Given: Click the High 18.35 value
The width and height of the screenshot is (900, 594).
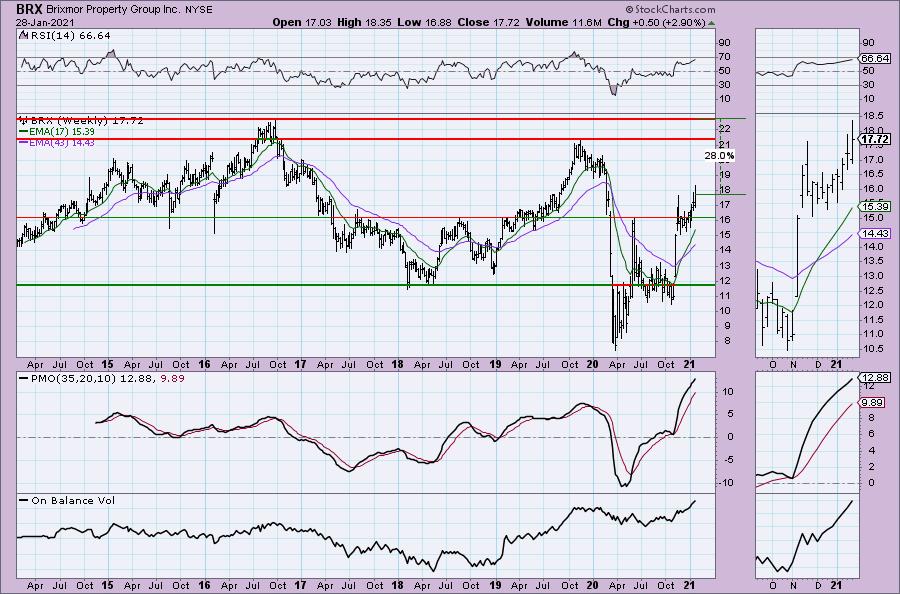Looking at the screenshot, I should tap(365, 22).
